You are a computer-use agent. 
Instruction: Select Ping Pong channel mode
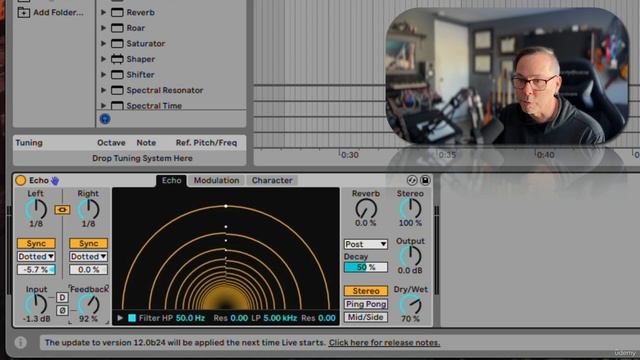tap(366, 304)
